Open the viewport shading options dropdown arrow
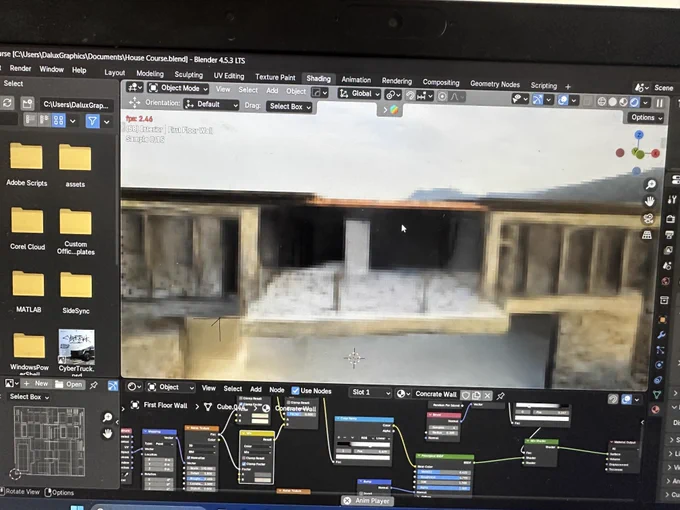Image resolution: width=680 pixels, height=510 pixels. (646, 103)
